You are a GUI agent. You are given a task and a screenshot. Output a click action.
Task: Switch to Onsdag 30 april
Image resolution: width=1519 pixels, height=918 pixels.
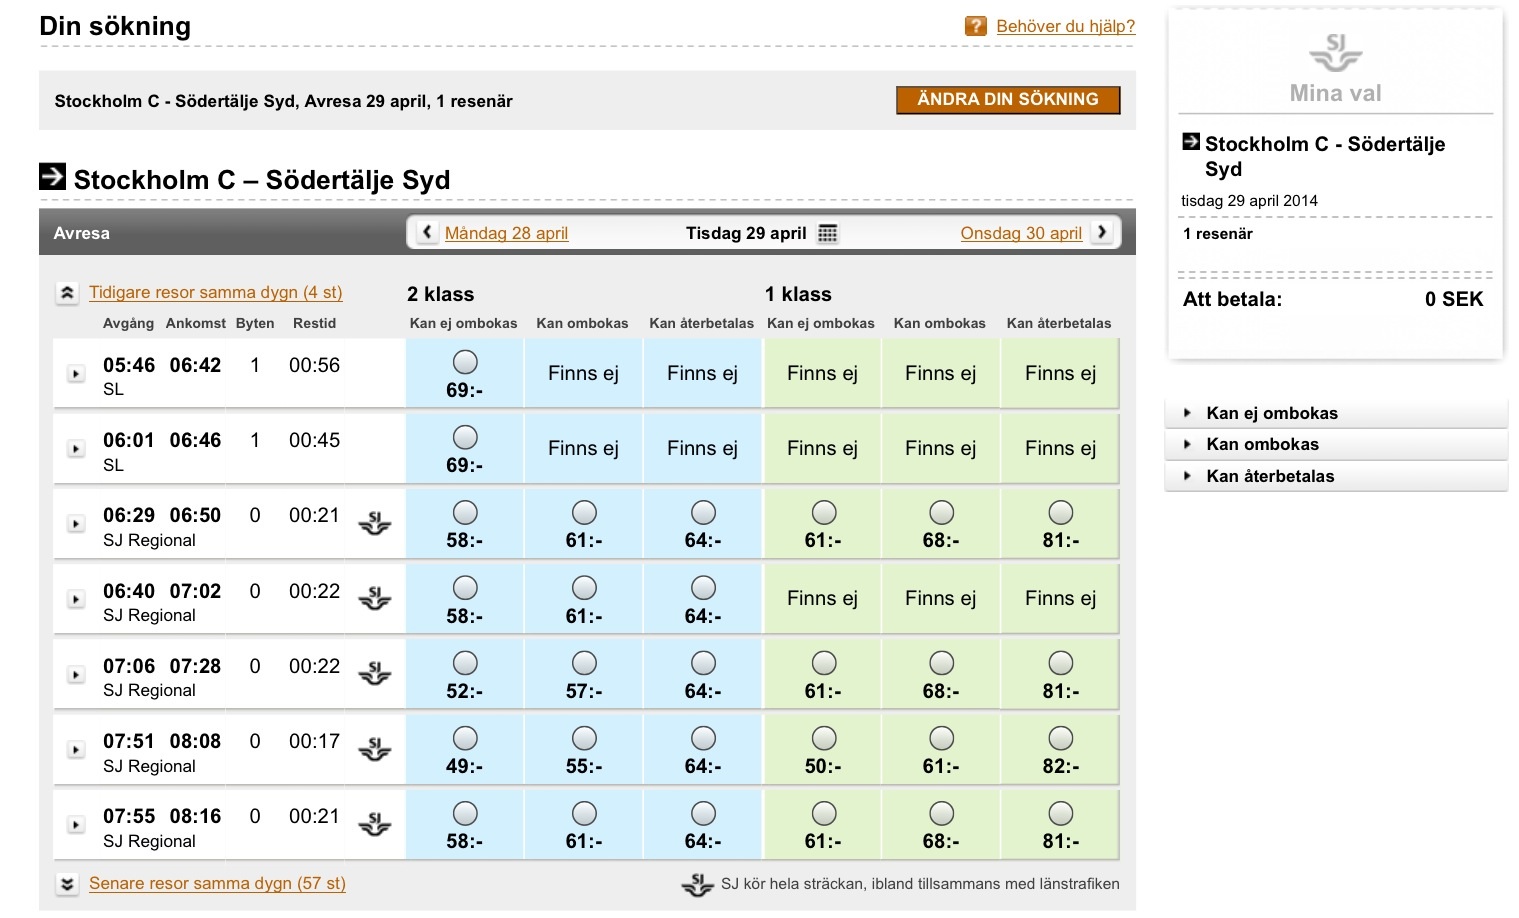[1020, 233]
